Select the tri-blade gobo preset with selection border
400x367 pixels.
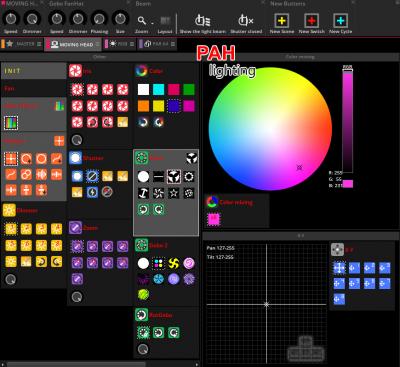click(x=174, y=177)
